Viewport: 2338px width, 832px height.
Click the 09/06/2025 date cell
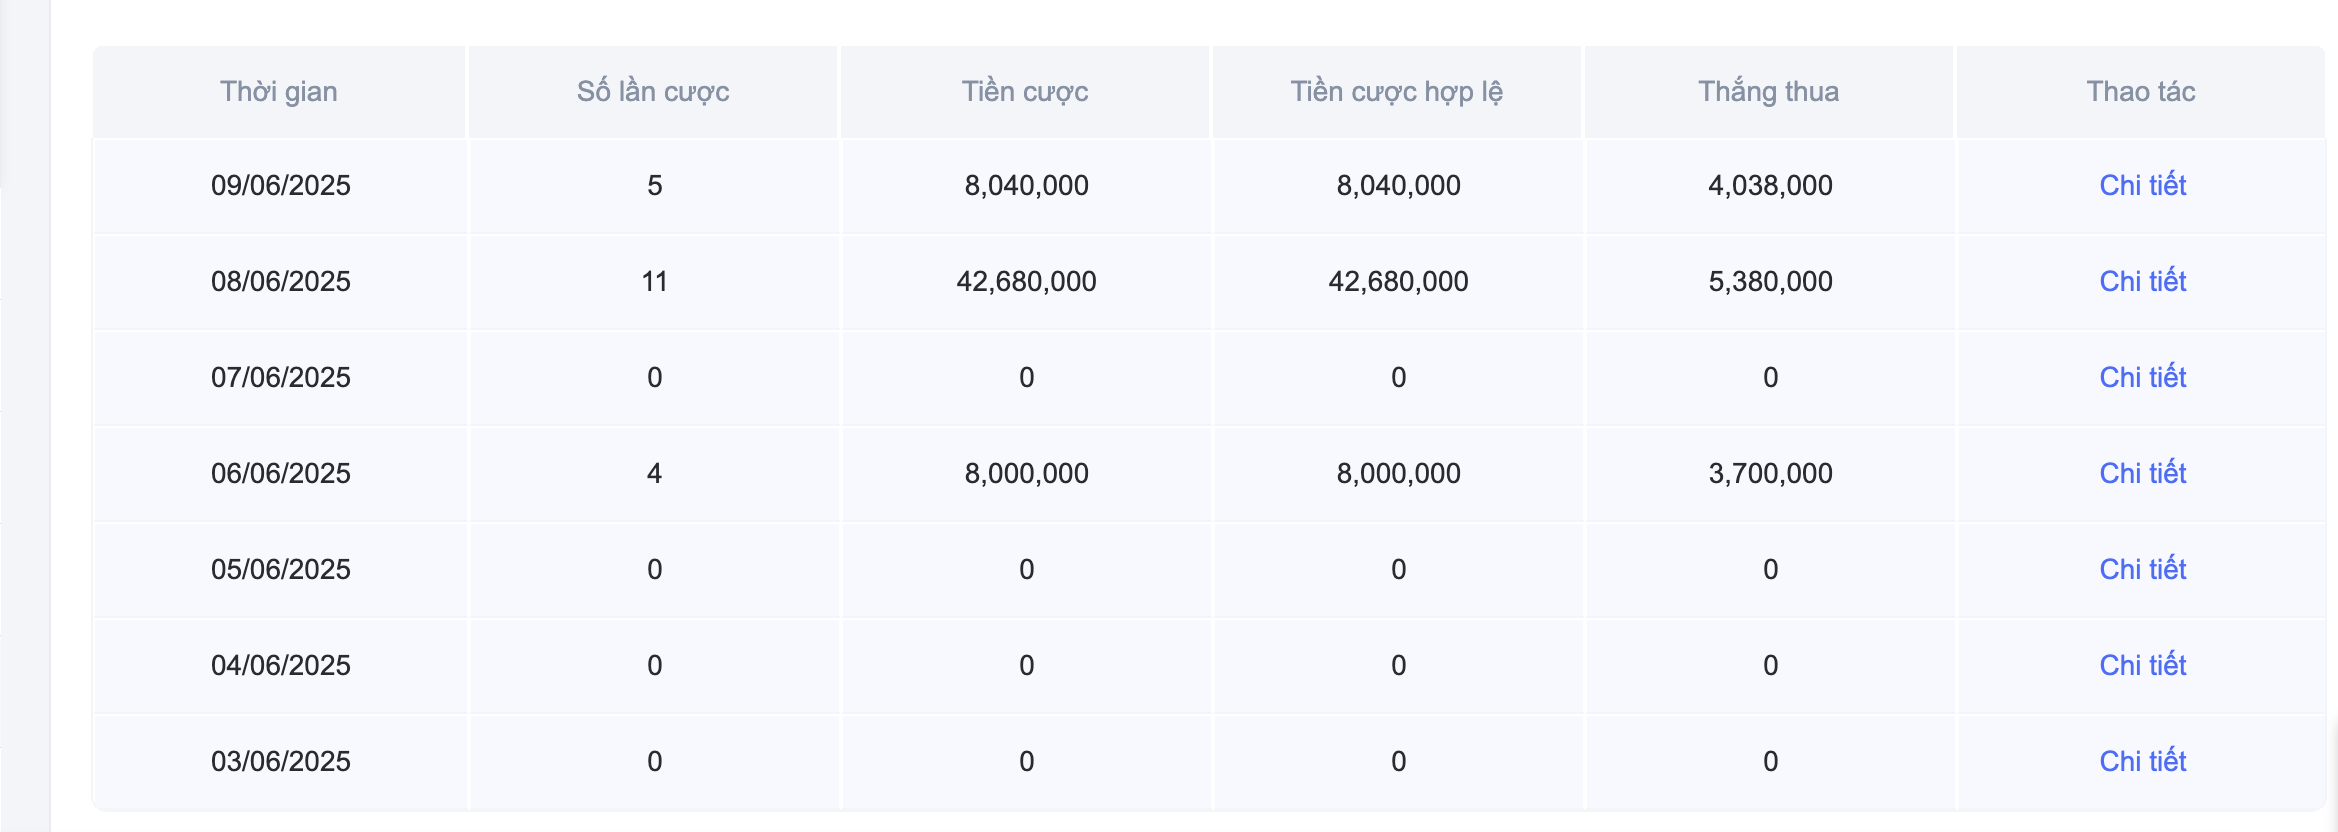(x=281, y=185)
